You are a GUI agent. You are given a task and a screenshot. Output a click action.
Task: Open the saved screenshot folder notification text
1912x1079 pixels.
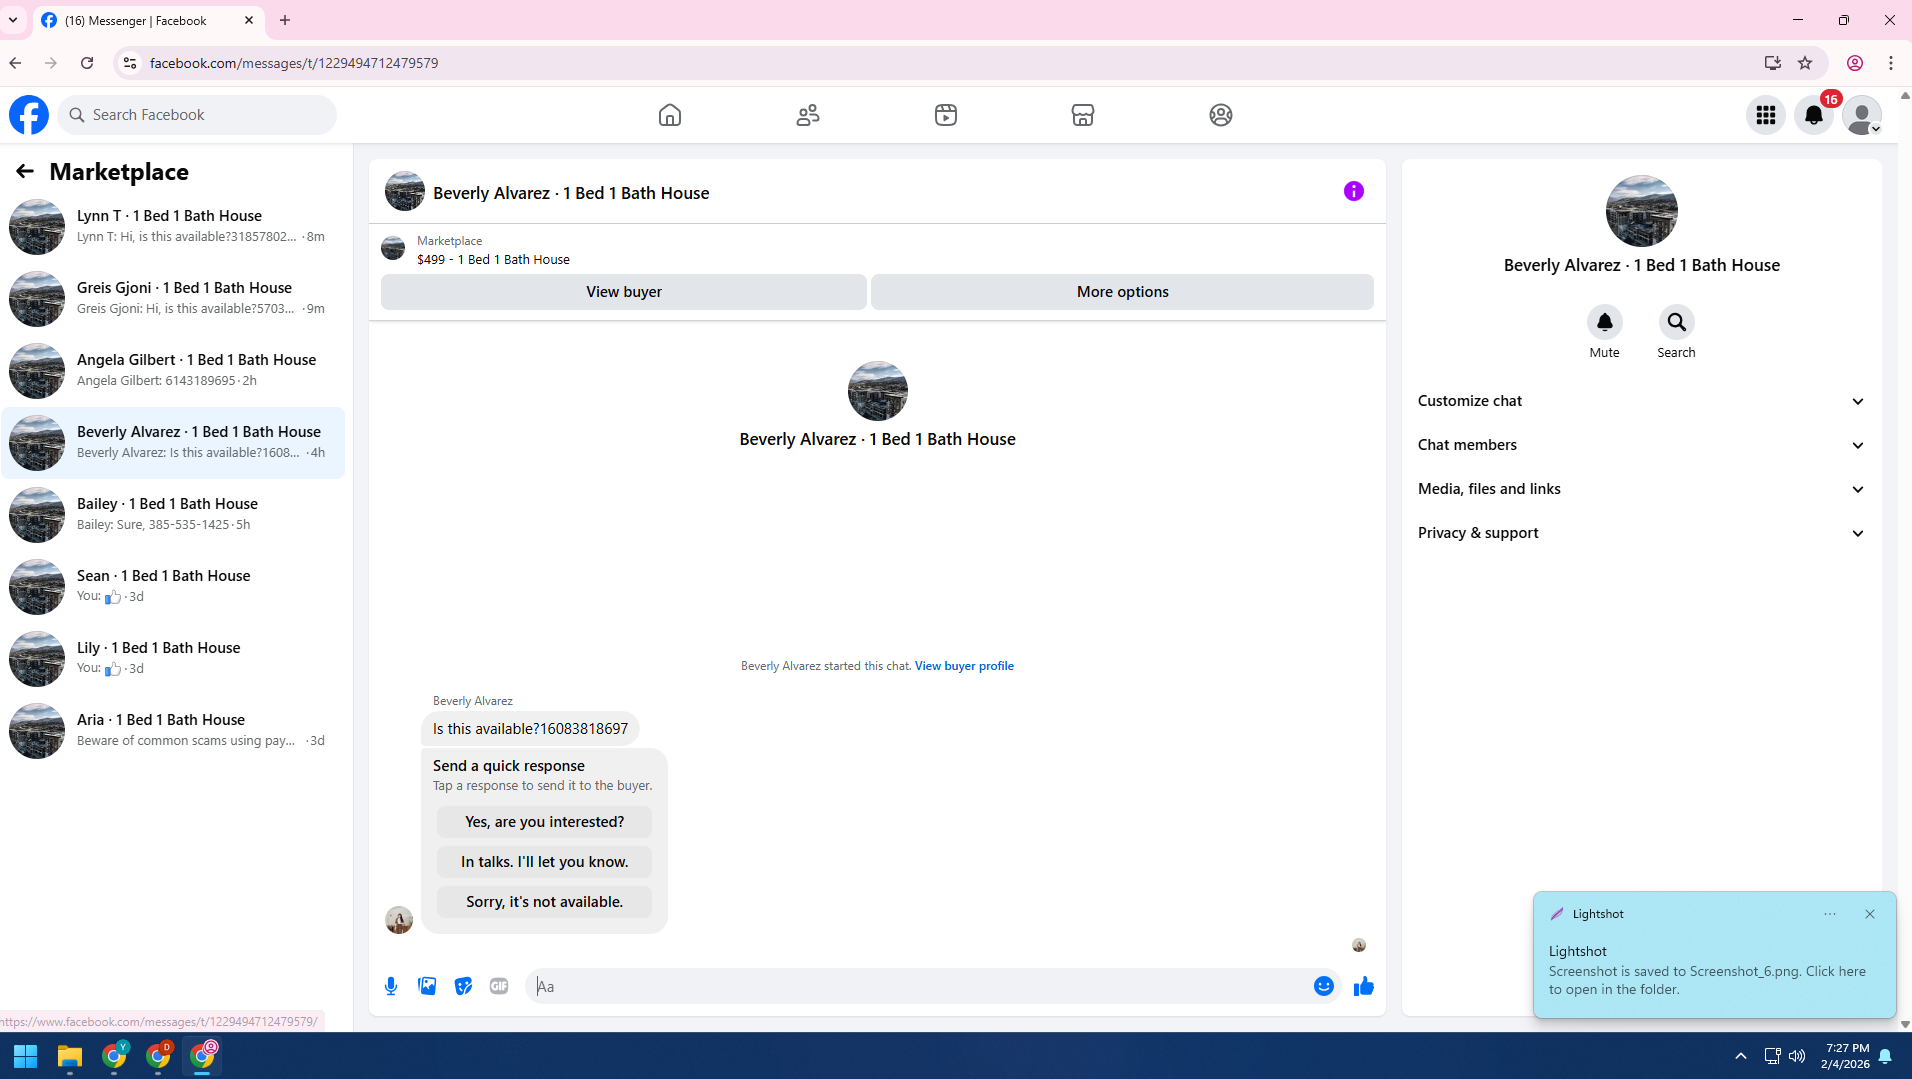[x=1707, y=980]
